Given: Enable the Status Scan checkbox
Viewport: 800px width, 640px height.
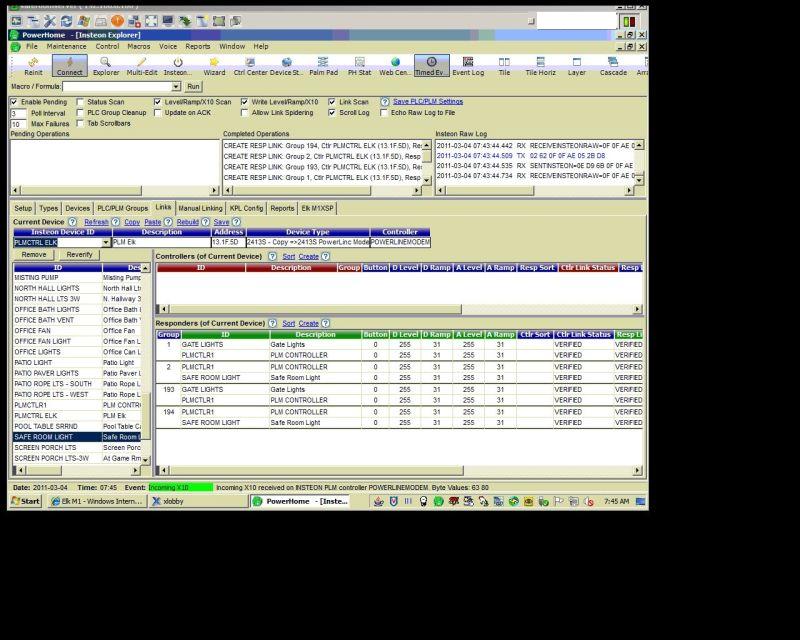Looking at the screenshot, I should [x=80, y=102].
